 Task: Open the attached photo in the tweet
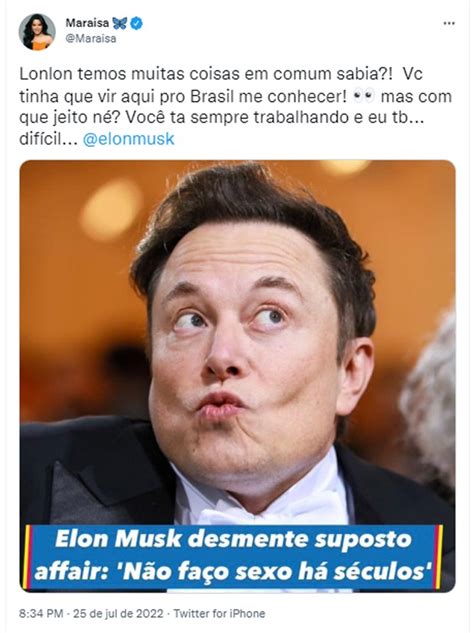tap(237, 376)
